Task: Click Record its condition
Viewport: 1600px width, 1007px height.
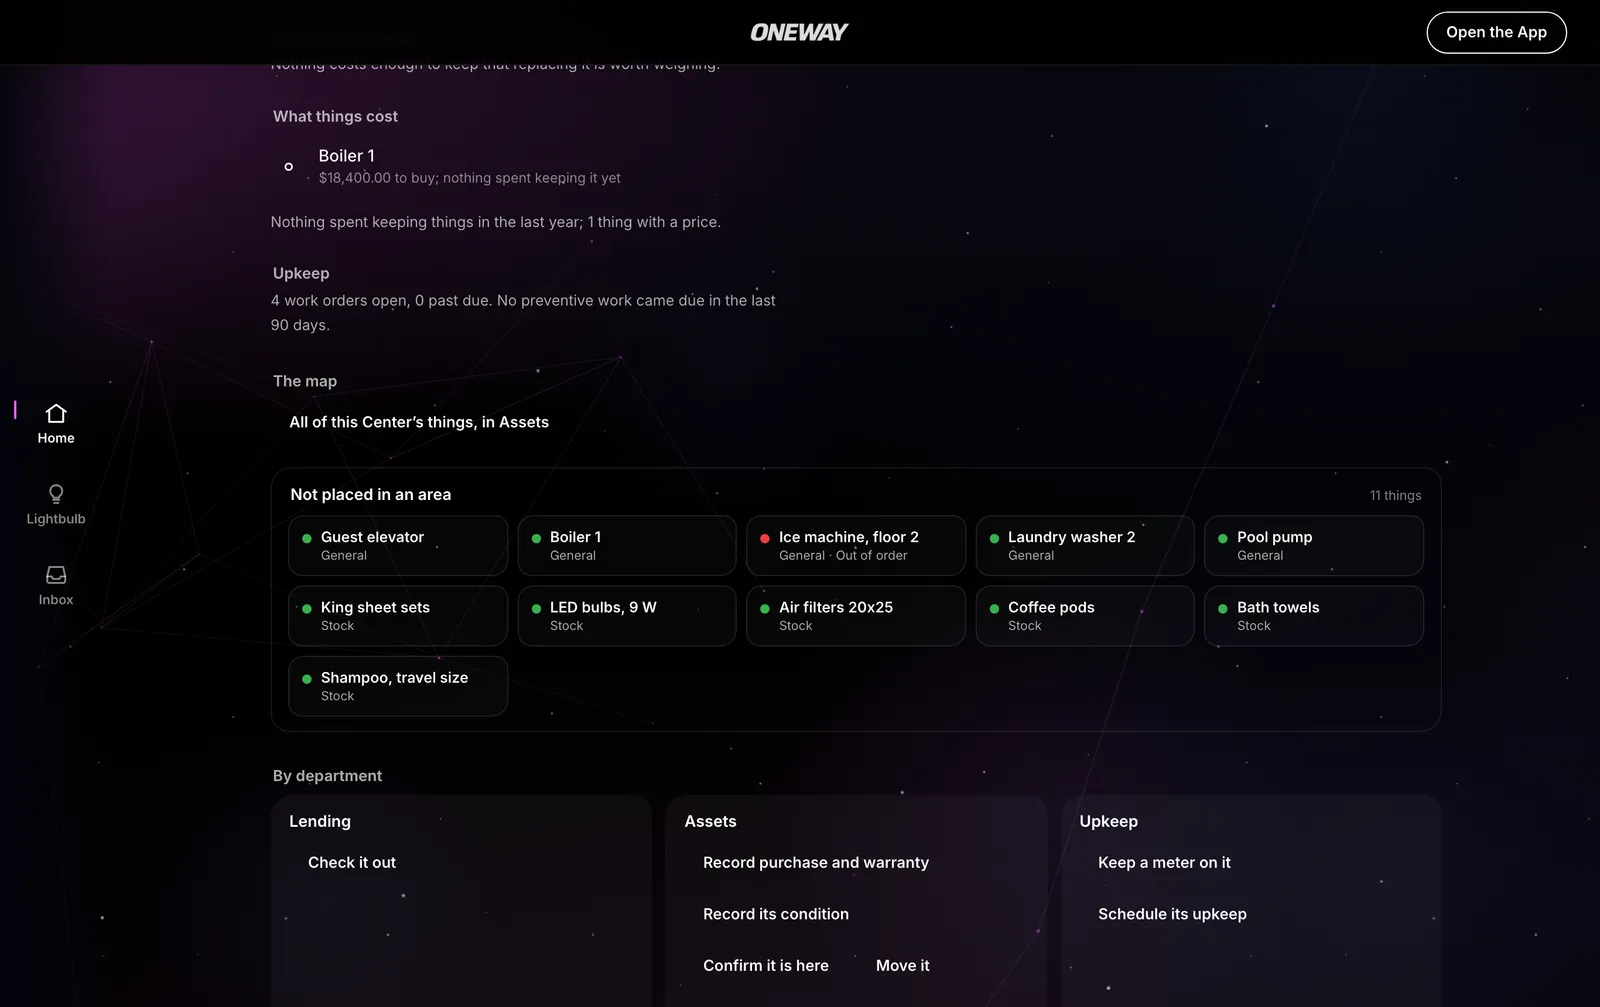Action: point(776,914)
